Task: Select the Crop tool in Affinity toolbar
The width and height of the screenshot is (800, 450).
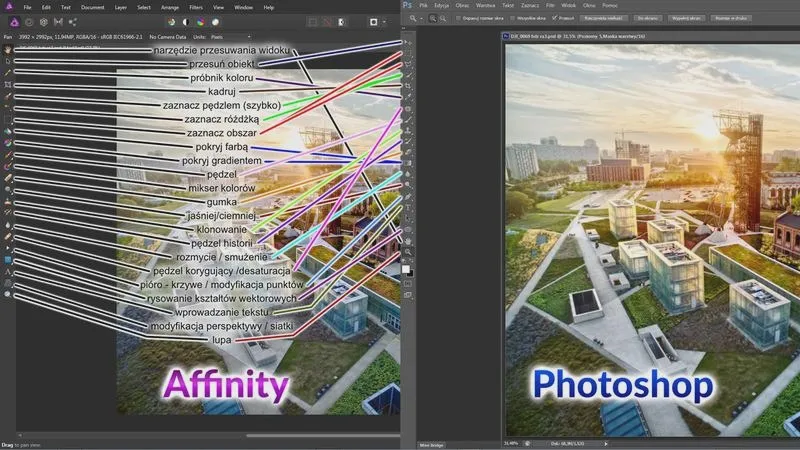Action: click(x=8, y=86)
